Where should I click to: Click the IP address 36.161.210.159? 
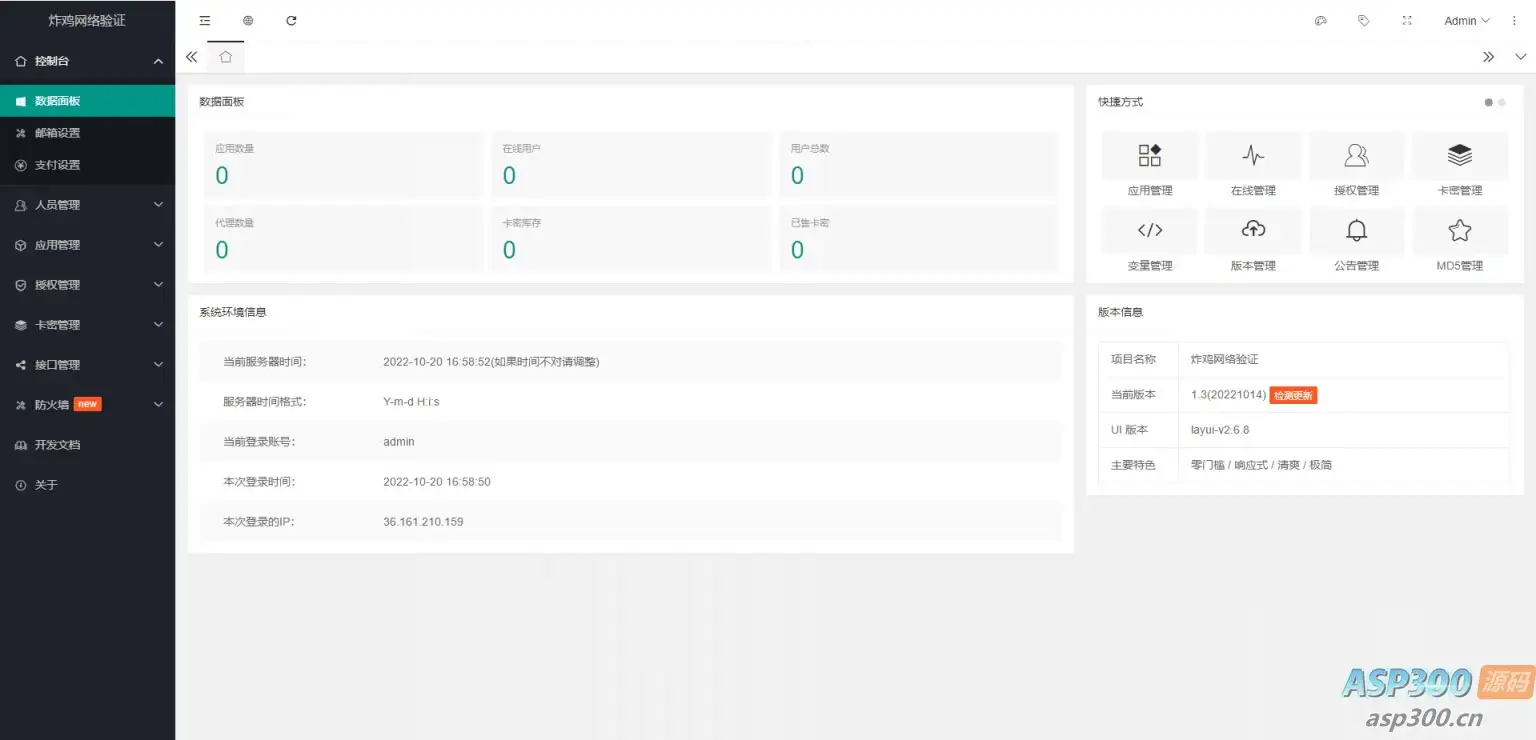click(x=423, y=522)
